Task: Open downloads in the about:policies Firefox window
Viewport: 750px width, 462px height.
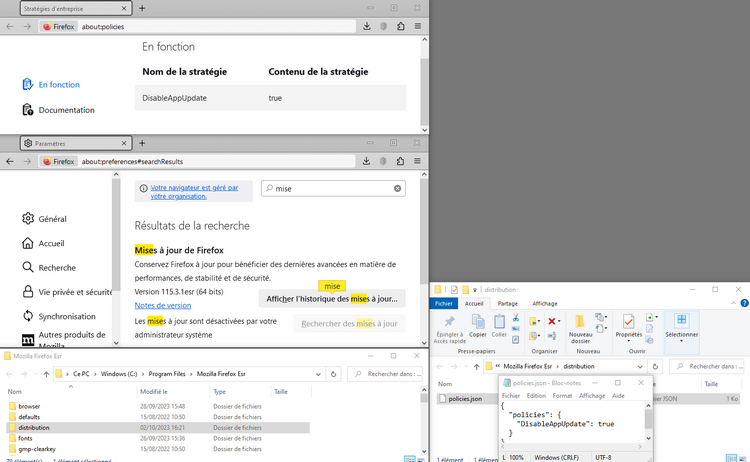Action: click(367, 26)
